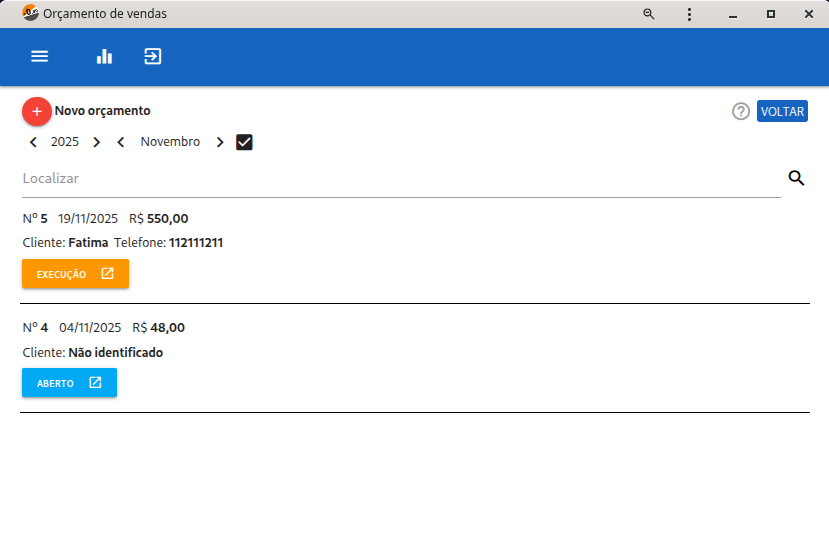
Task: Click the Novo orçamento label
Action: pyautogui.click(x=102, y=111)
